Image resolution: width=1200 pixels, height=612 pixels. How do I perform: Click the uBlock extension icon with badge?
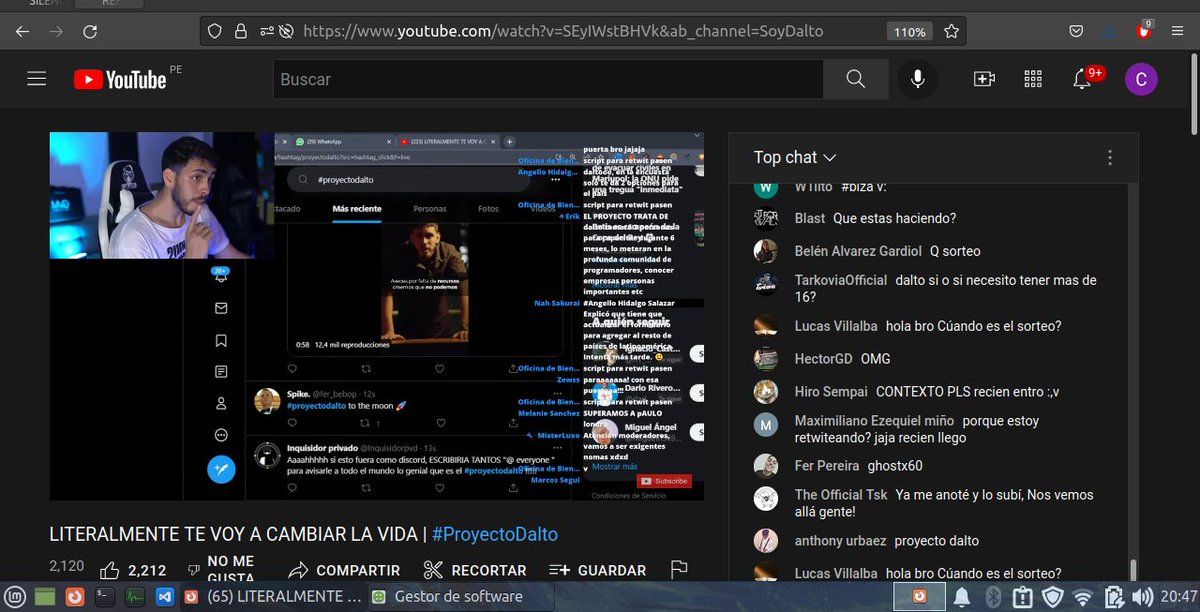pyautogui.click(x=1143, y=31)
